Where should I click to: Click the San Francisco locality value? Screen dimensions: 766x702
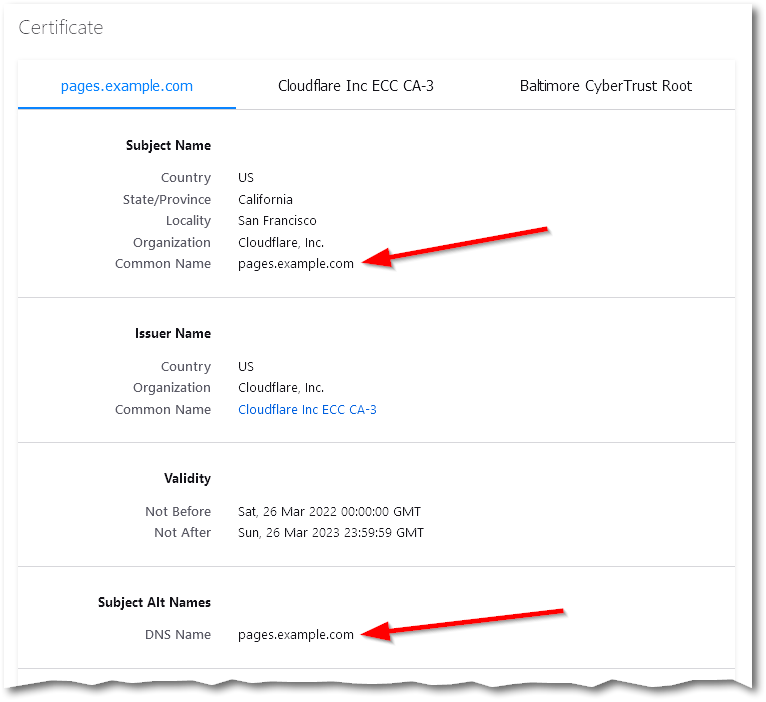coord(277,221)
